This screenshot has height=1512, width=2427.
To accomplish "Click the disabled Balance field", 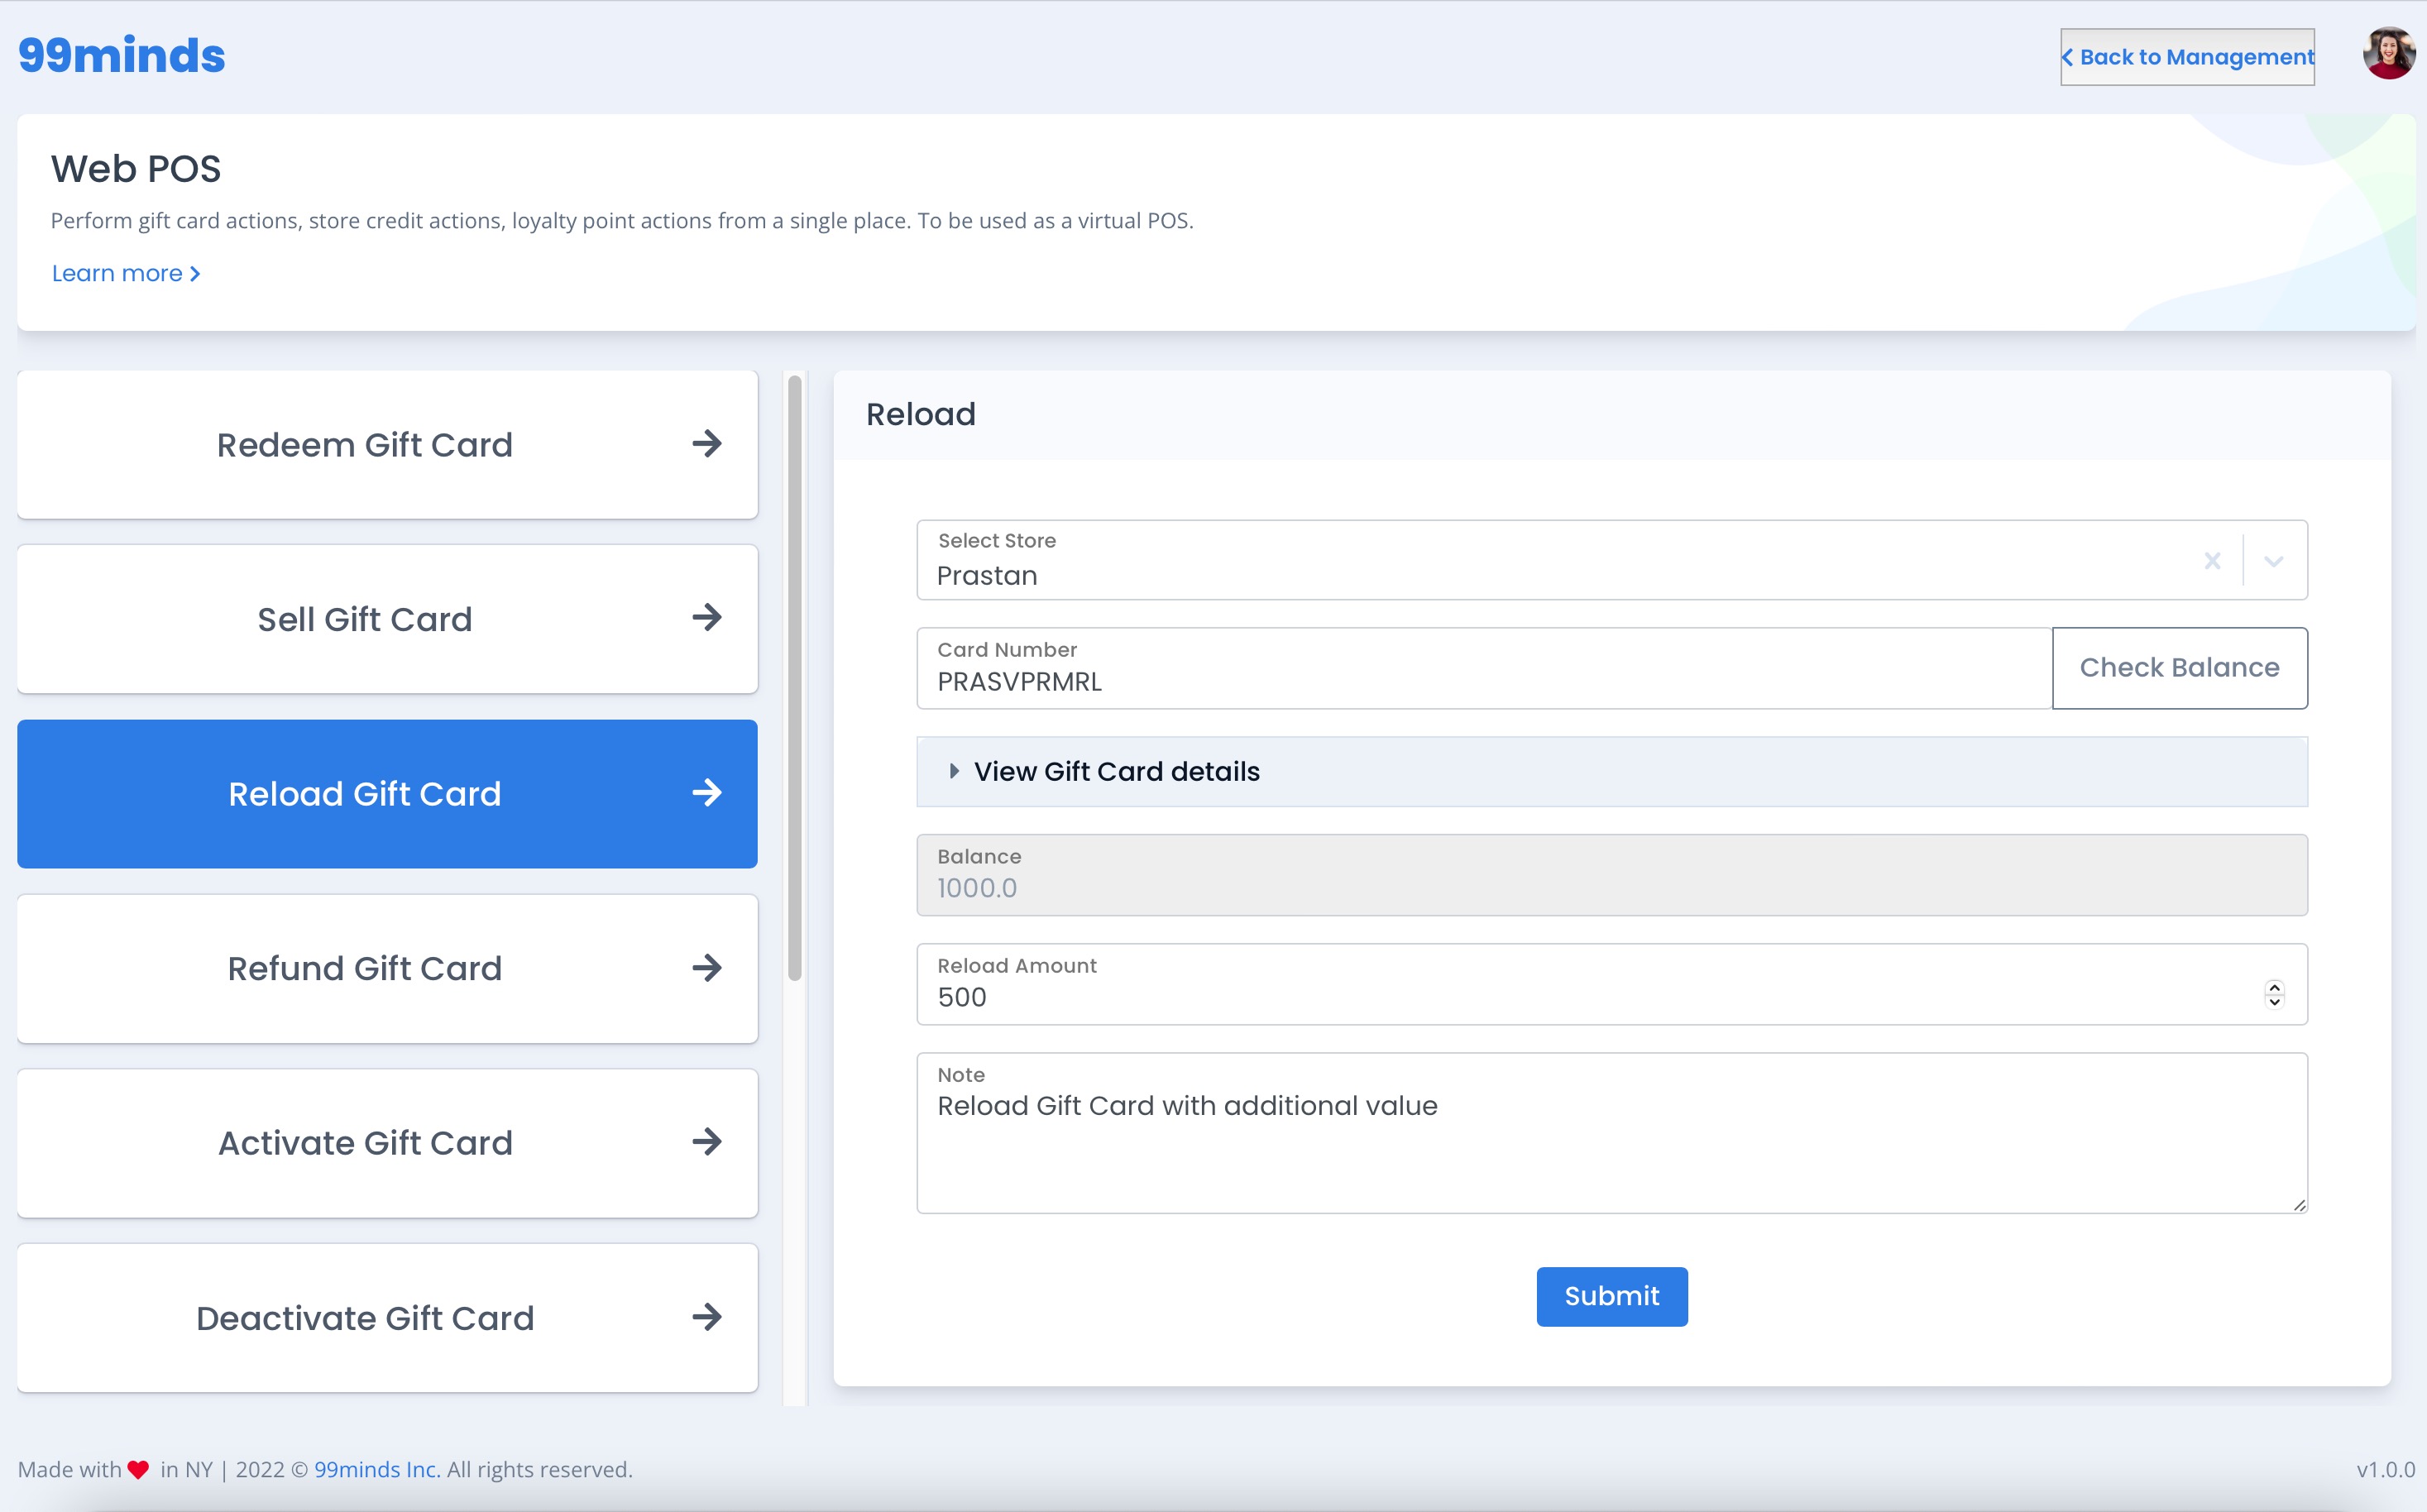I will (1612, 875).
